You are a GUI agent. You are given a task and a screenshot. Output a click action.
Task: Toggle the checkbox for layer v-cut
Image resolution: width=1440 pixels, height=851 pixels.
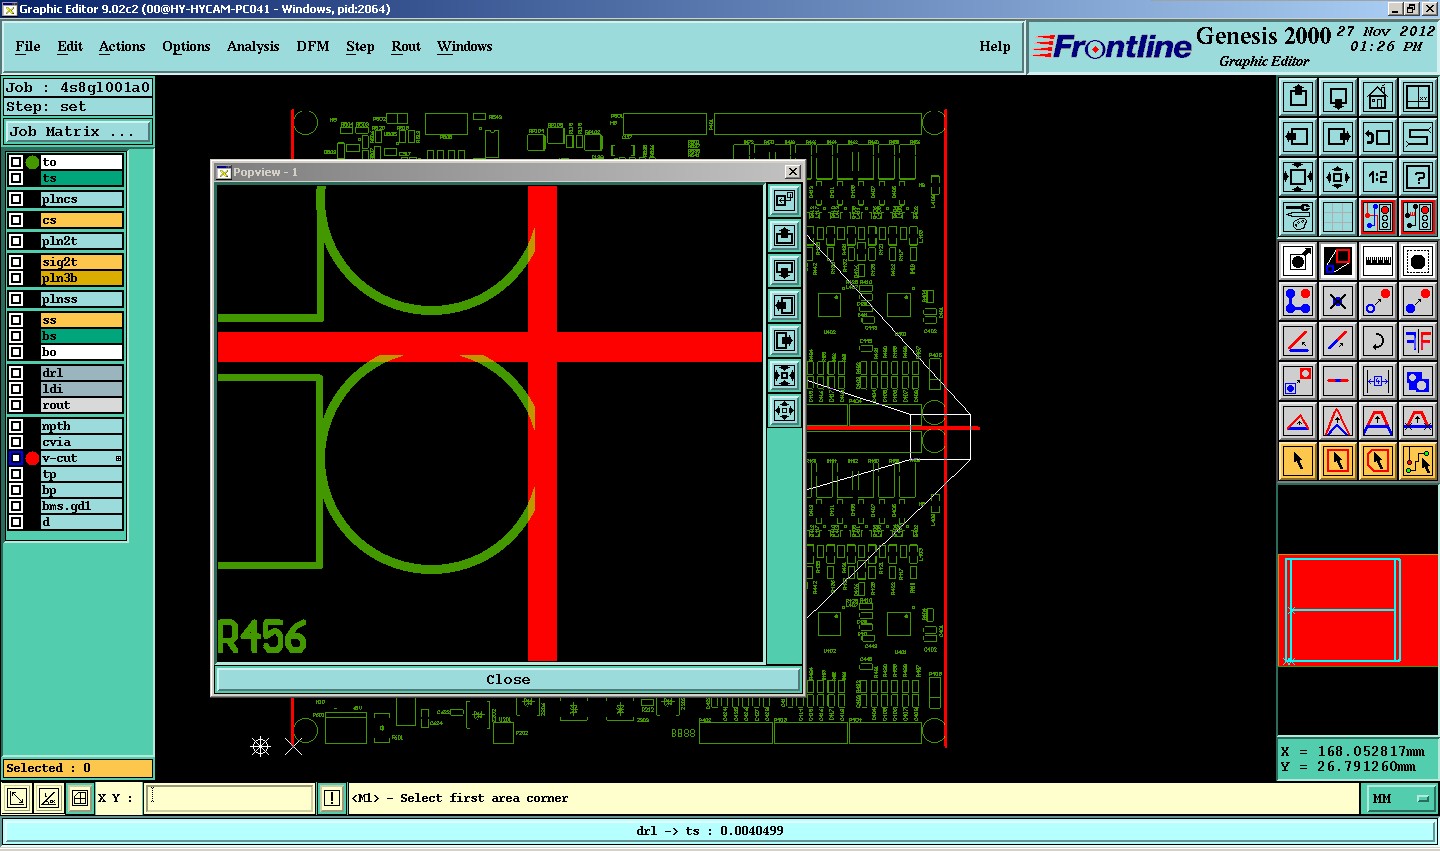[16, 458]
